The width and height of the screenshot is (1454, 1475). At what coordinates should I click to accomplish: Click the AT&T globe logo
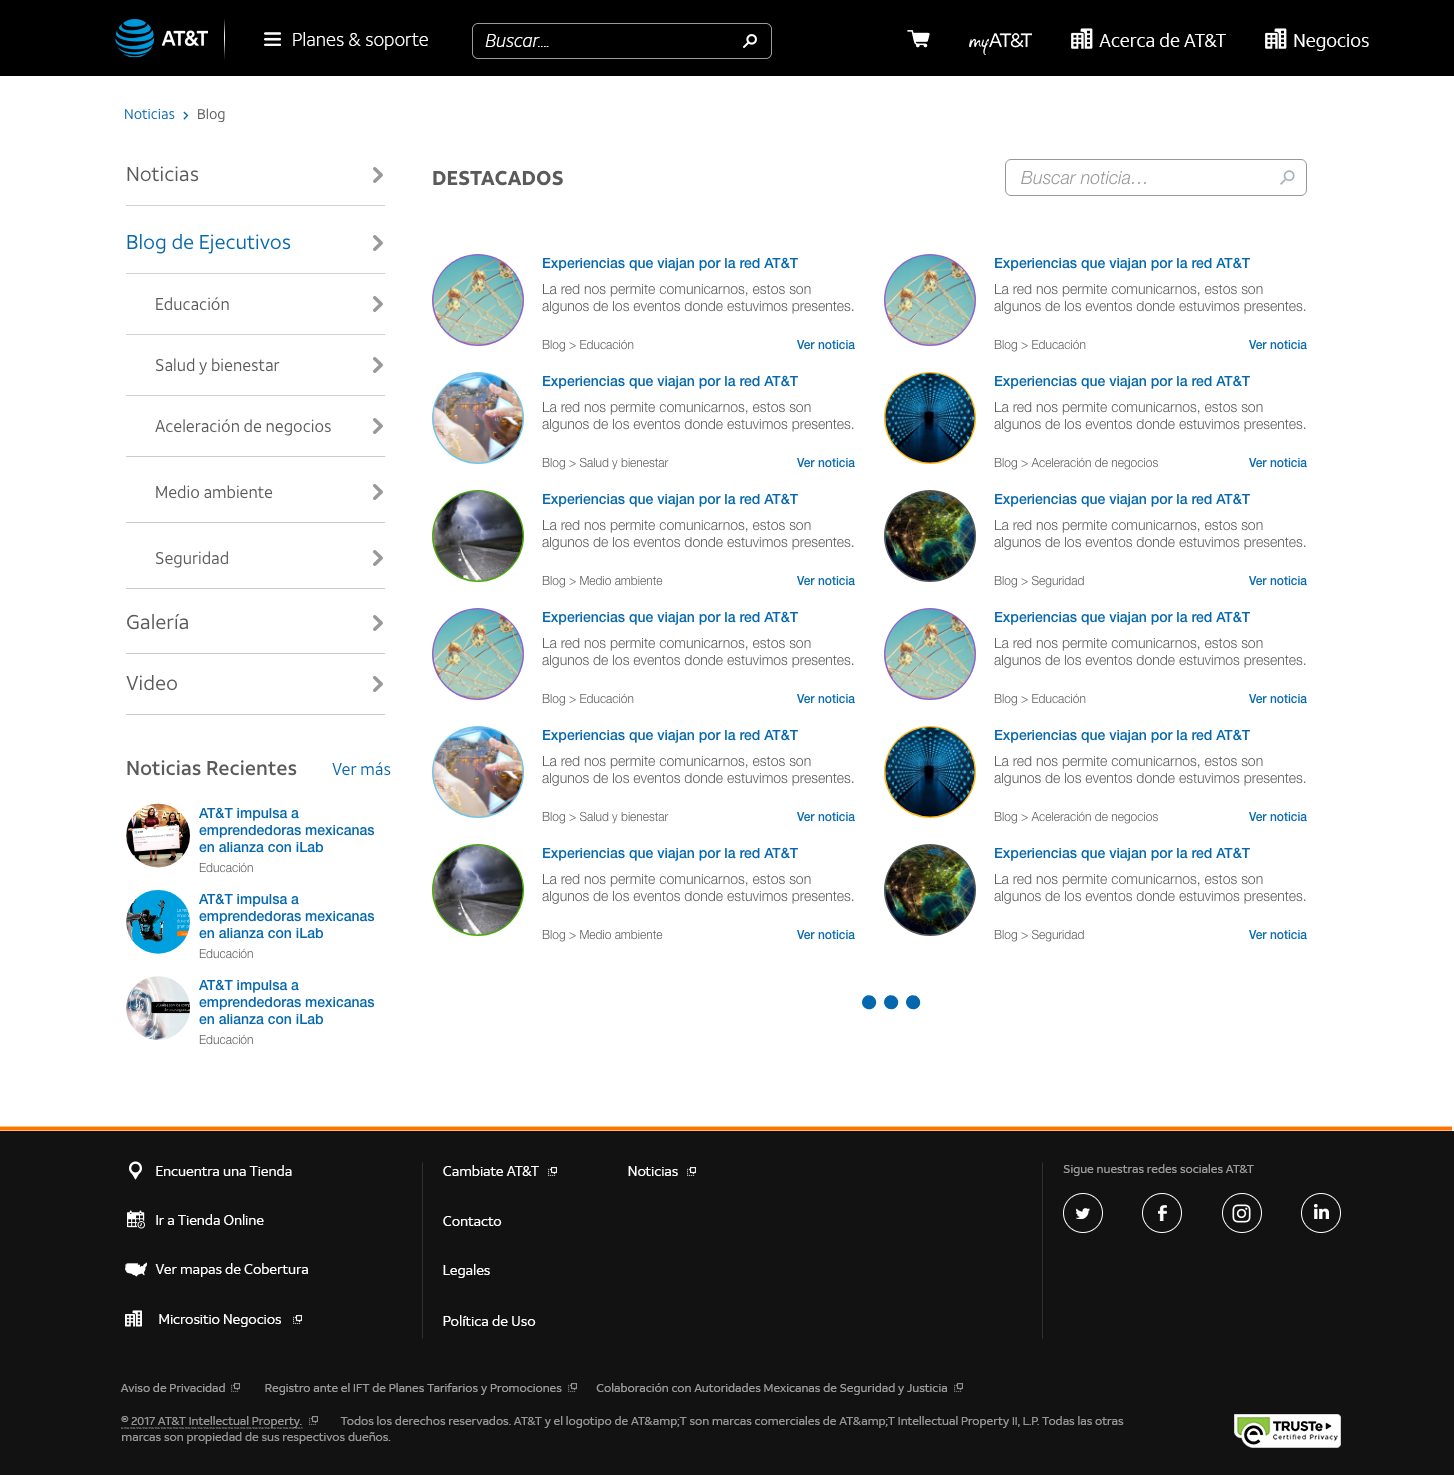pyautogui.click(x=135, y=39)
